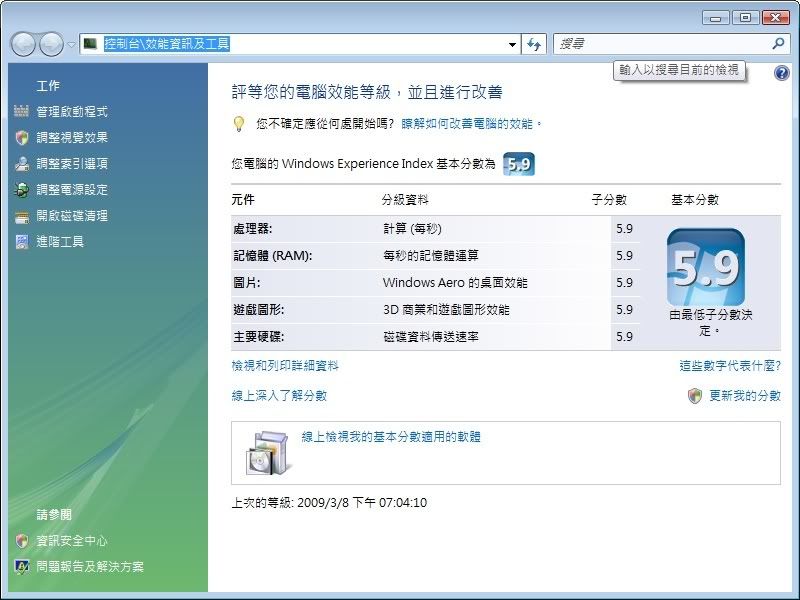
Task: Click 計算 (每秒) rating description
Action: [412, 229]
